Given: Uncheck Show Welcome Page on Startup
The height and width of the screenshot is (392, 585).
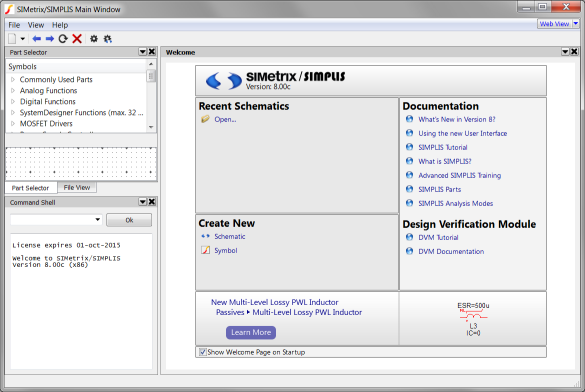Looking at the screenshot, I should (203, 352).
